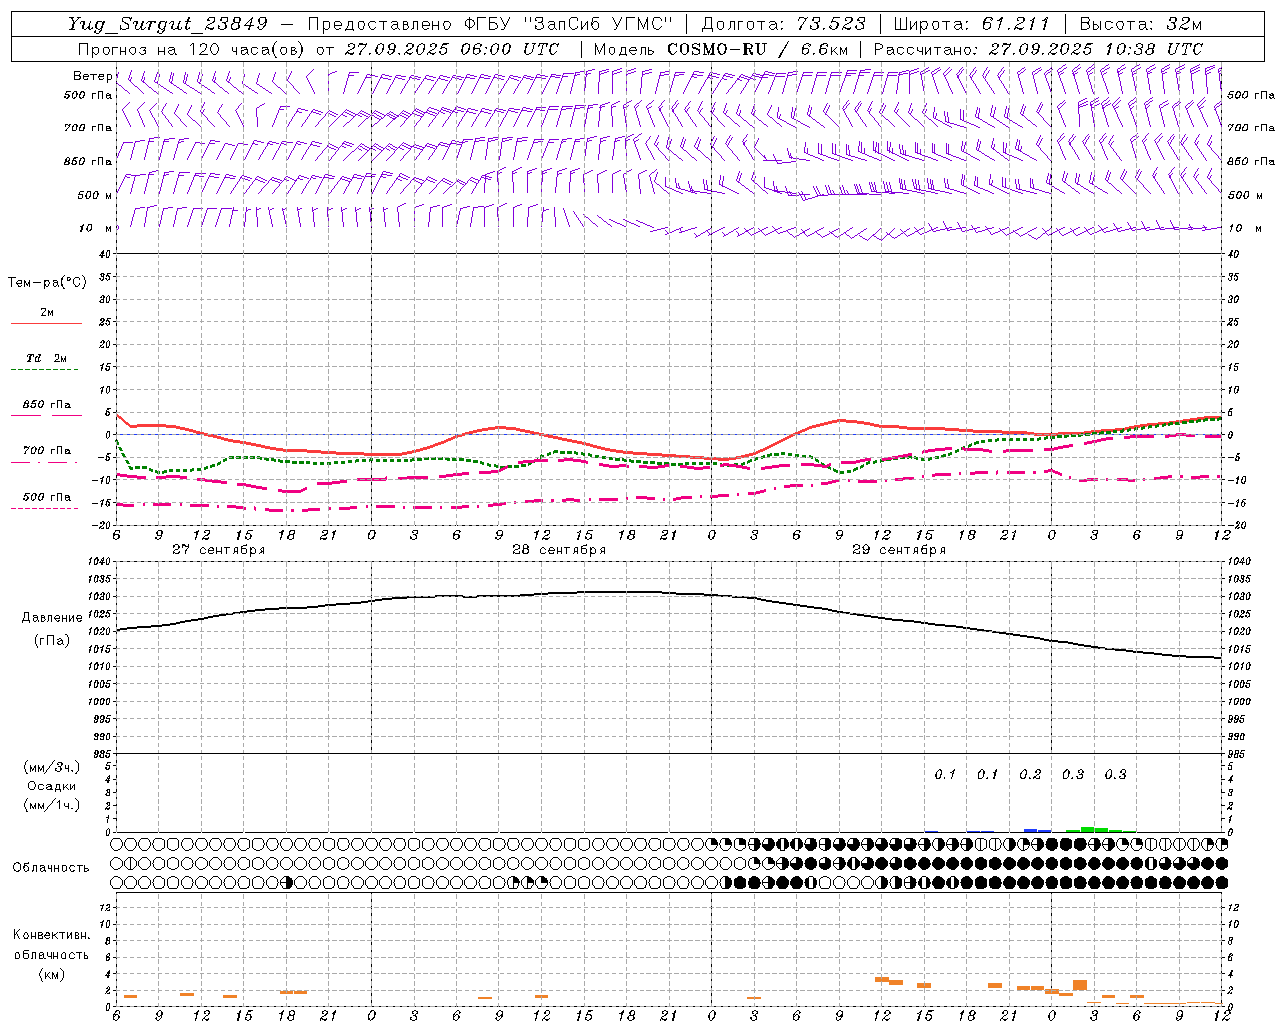1280x1024 pixels.
Task: Select the red 2м temperature legend line
Action: point(46,324)
